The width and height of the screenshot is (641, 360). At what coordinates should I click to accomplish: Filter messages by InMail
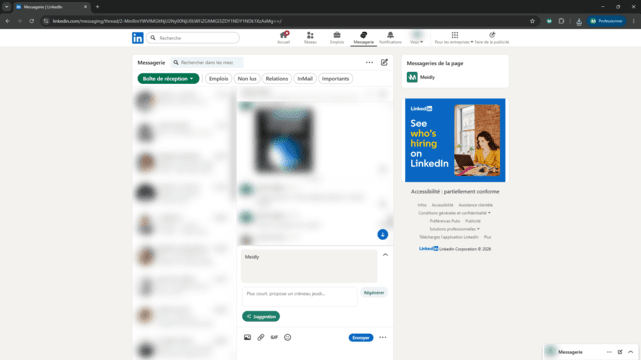pyautogui.click(x=305, y=78)
